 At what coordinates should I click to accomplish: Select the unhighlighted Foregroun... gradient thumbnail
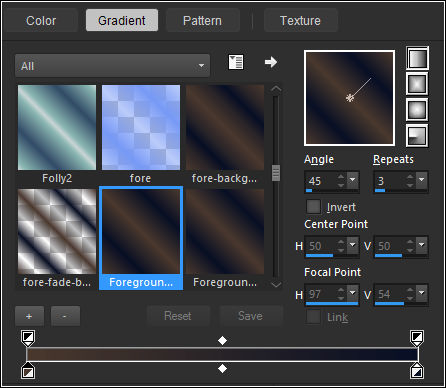225,232
